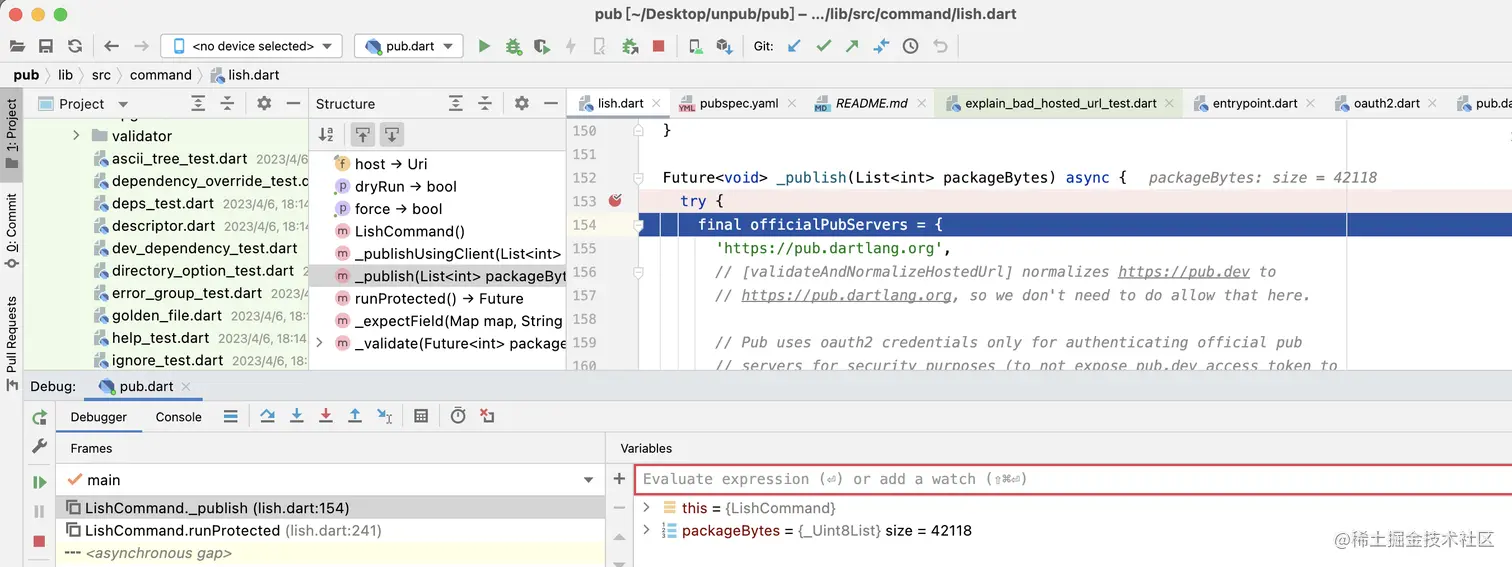Select LishCommand.runProtected stack frame
This screenshot has width=1512, height=567.
point(330,530)
